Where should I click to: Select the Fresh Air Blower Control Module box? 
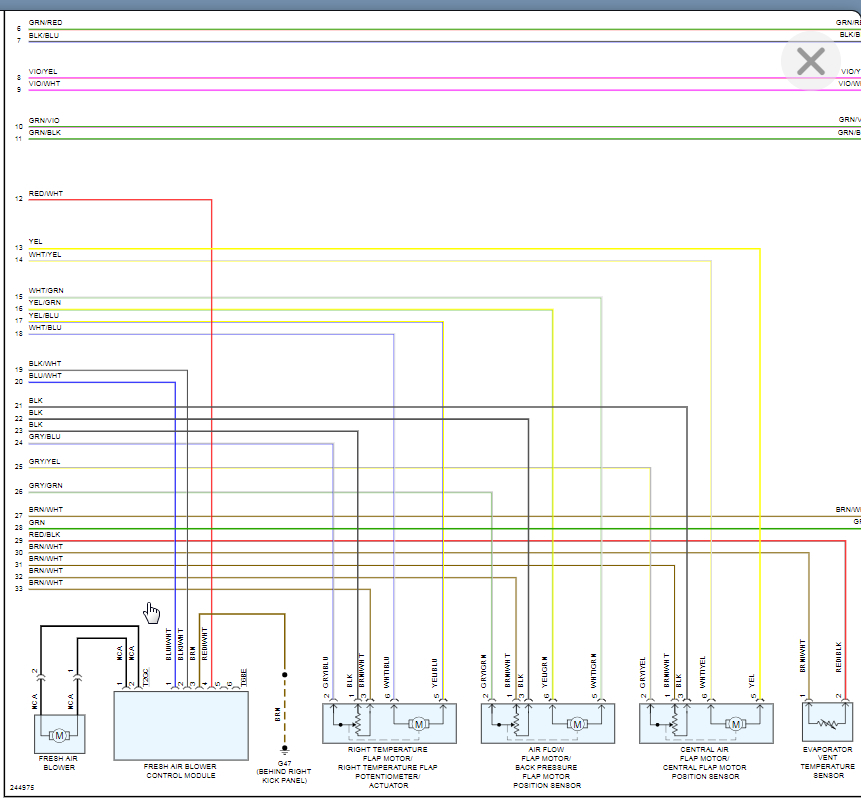pos(181,725)
